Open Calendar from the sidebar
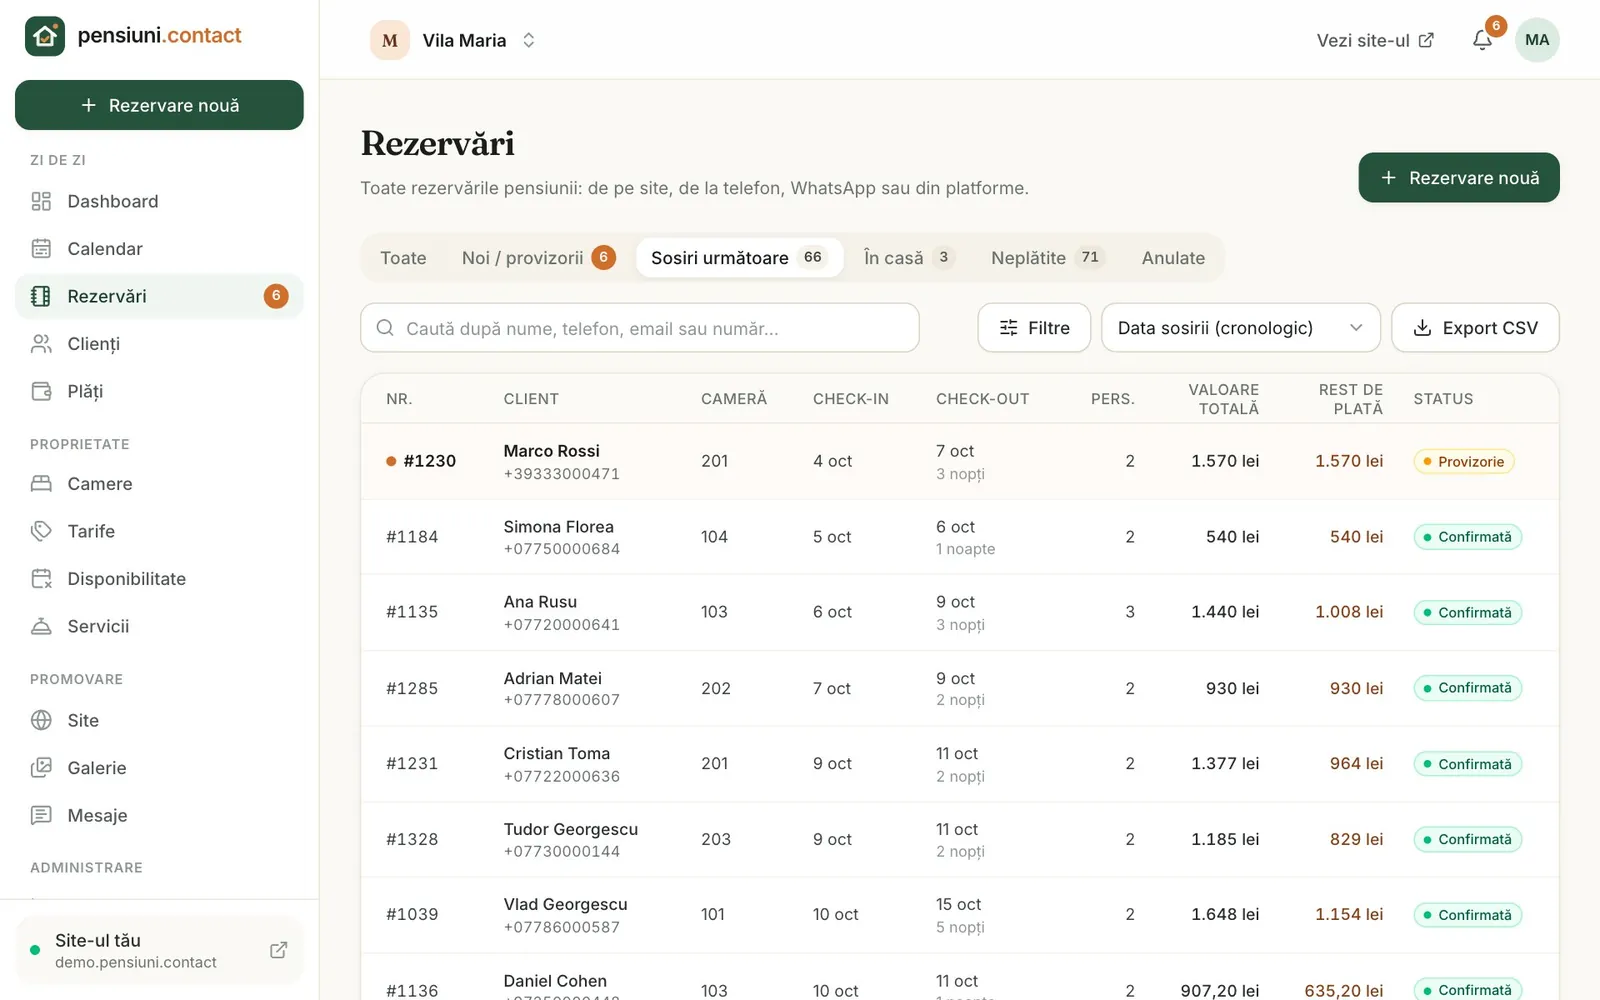This screenshot has height=1000, width=1600. (159, 249)
